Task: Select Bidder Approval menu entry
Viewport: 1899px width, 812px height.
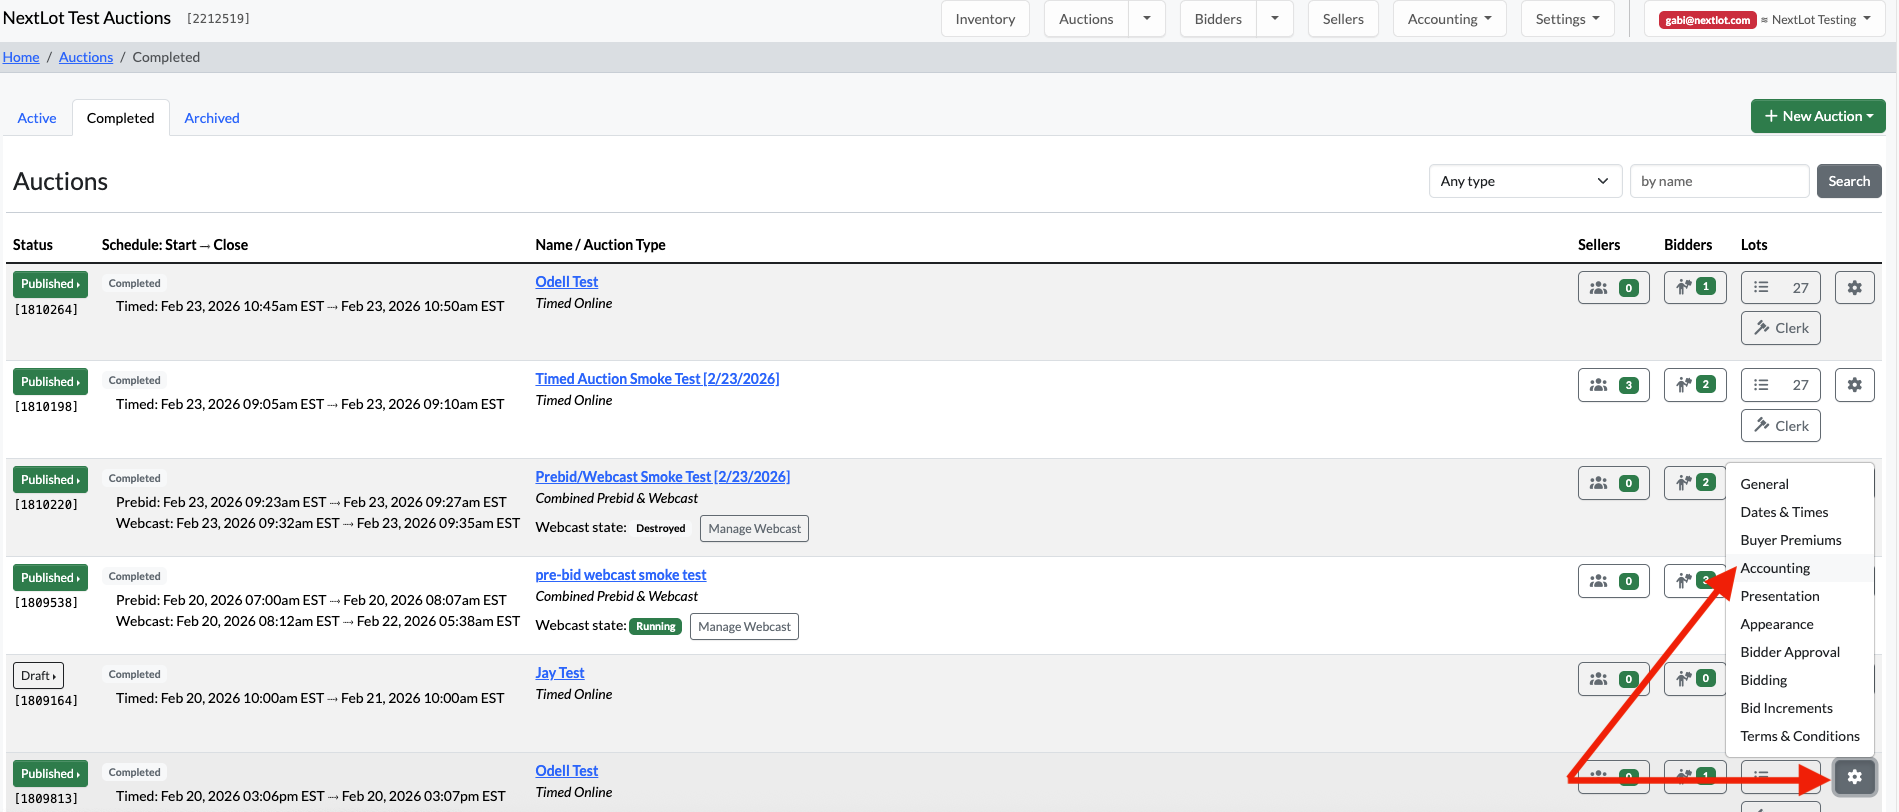Action: tap(1800, 652)
